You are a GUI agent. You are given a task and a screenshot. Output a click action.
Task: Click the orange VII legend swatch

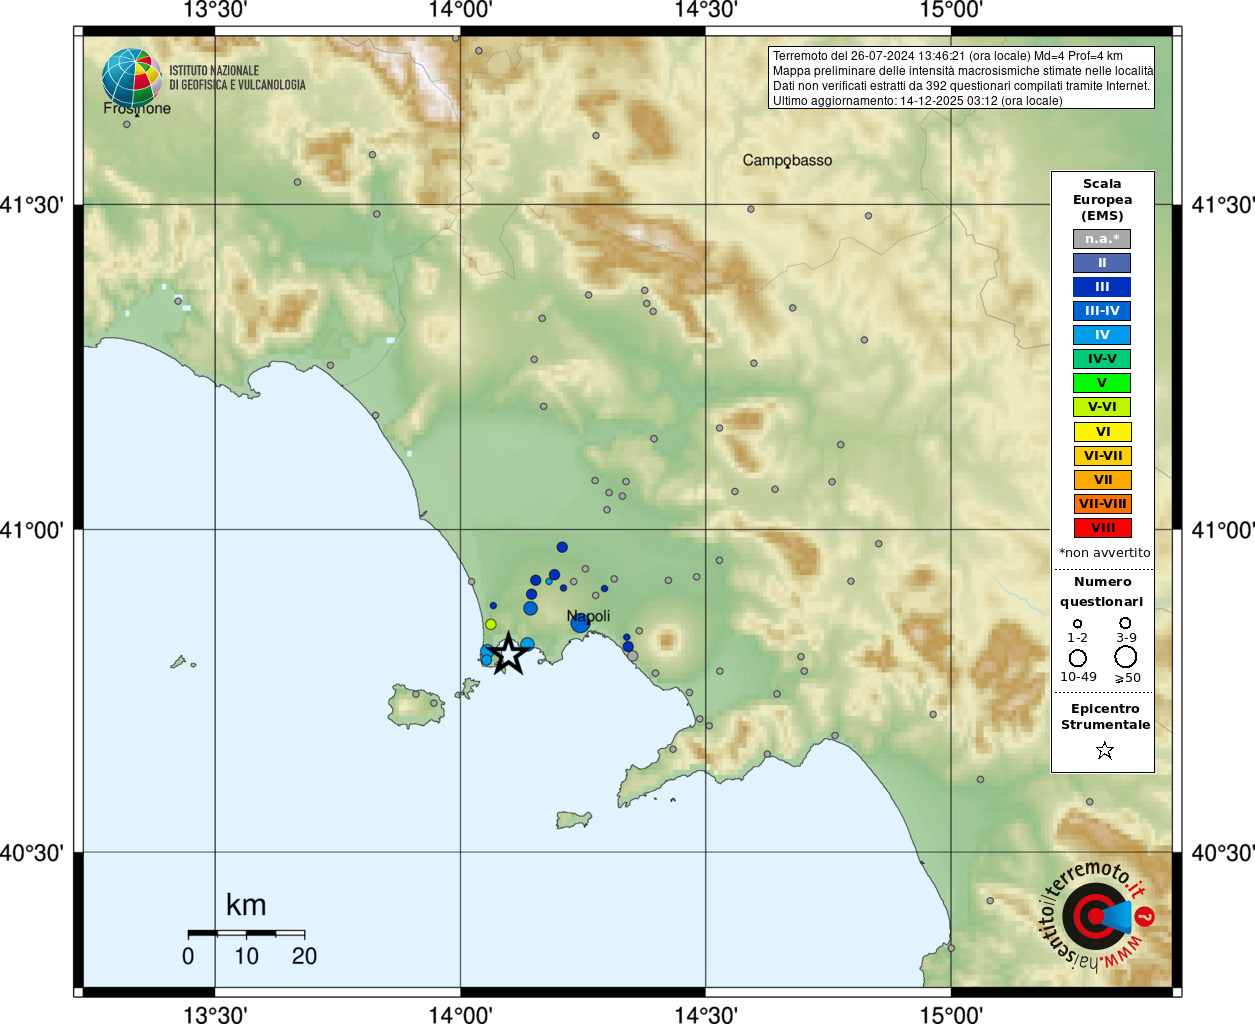click(x=1102, y=480)
